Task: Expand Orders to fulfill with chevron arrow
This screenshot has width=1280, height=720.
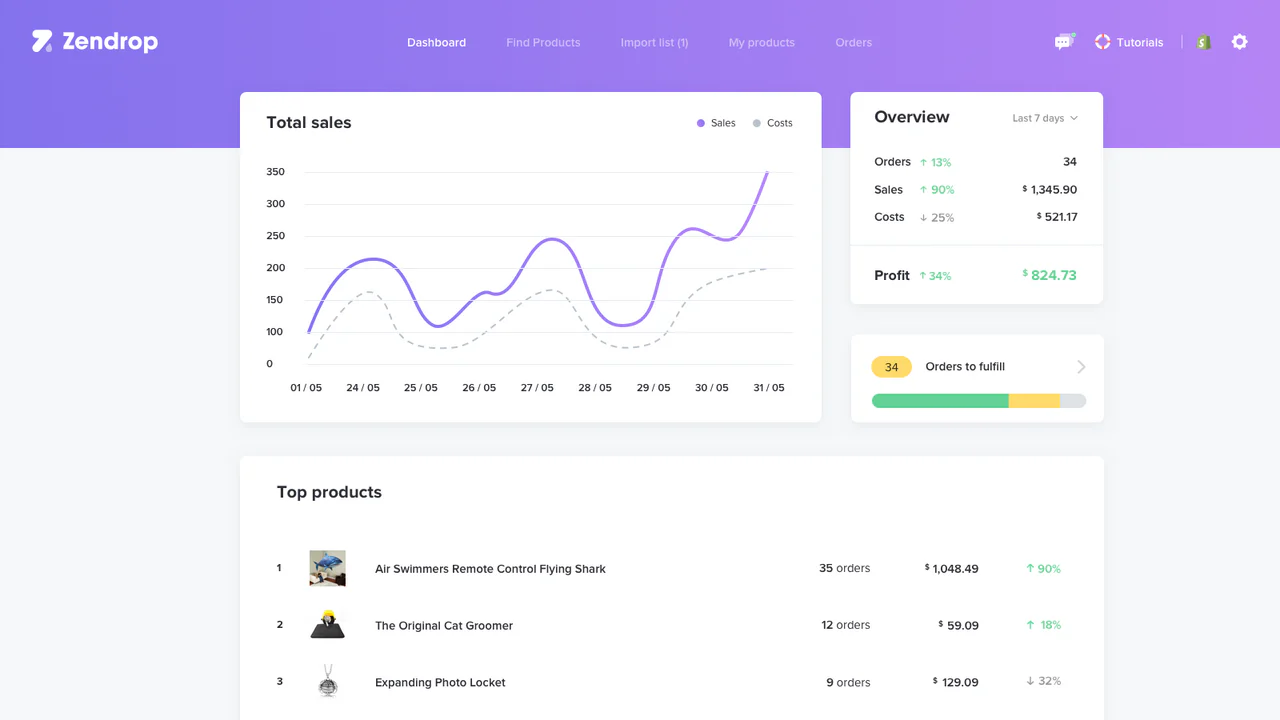Action: click(1081, 367)
